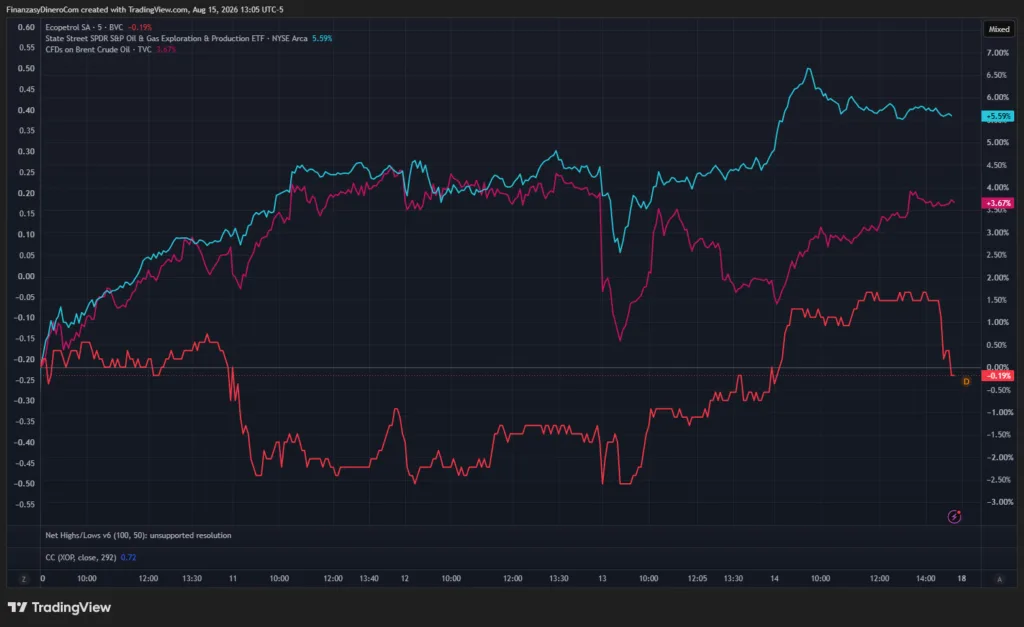Click the -0.19% value in Ecopetrol legend

pos(139,27)
